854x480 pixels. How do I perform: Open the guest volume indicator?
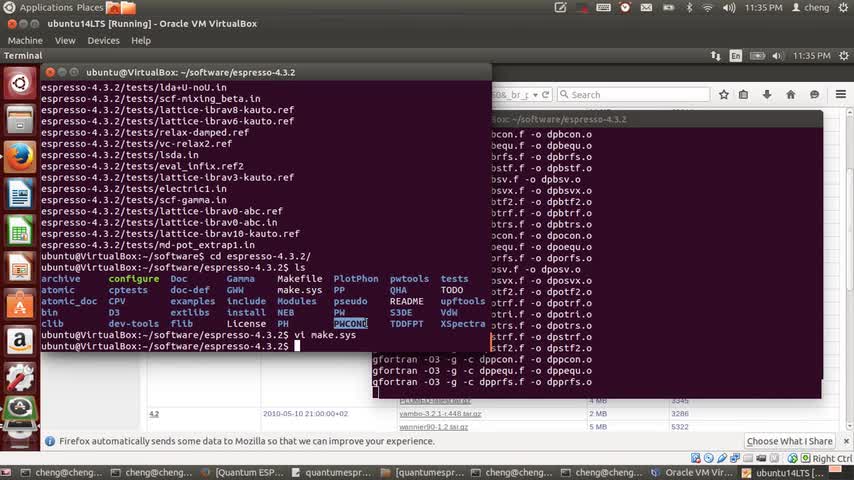(777, 56)
